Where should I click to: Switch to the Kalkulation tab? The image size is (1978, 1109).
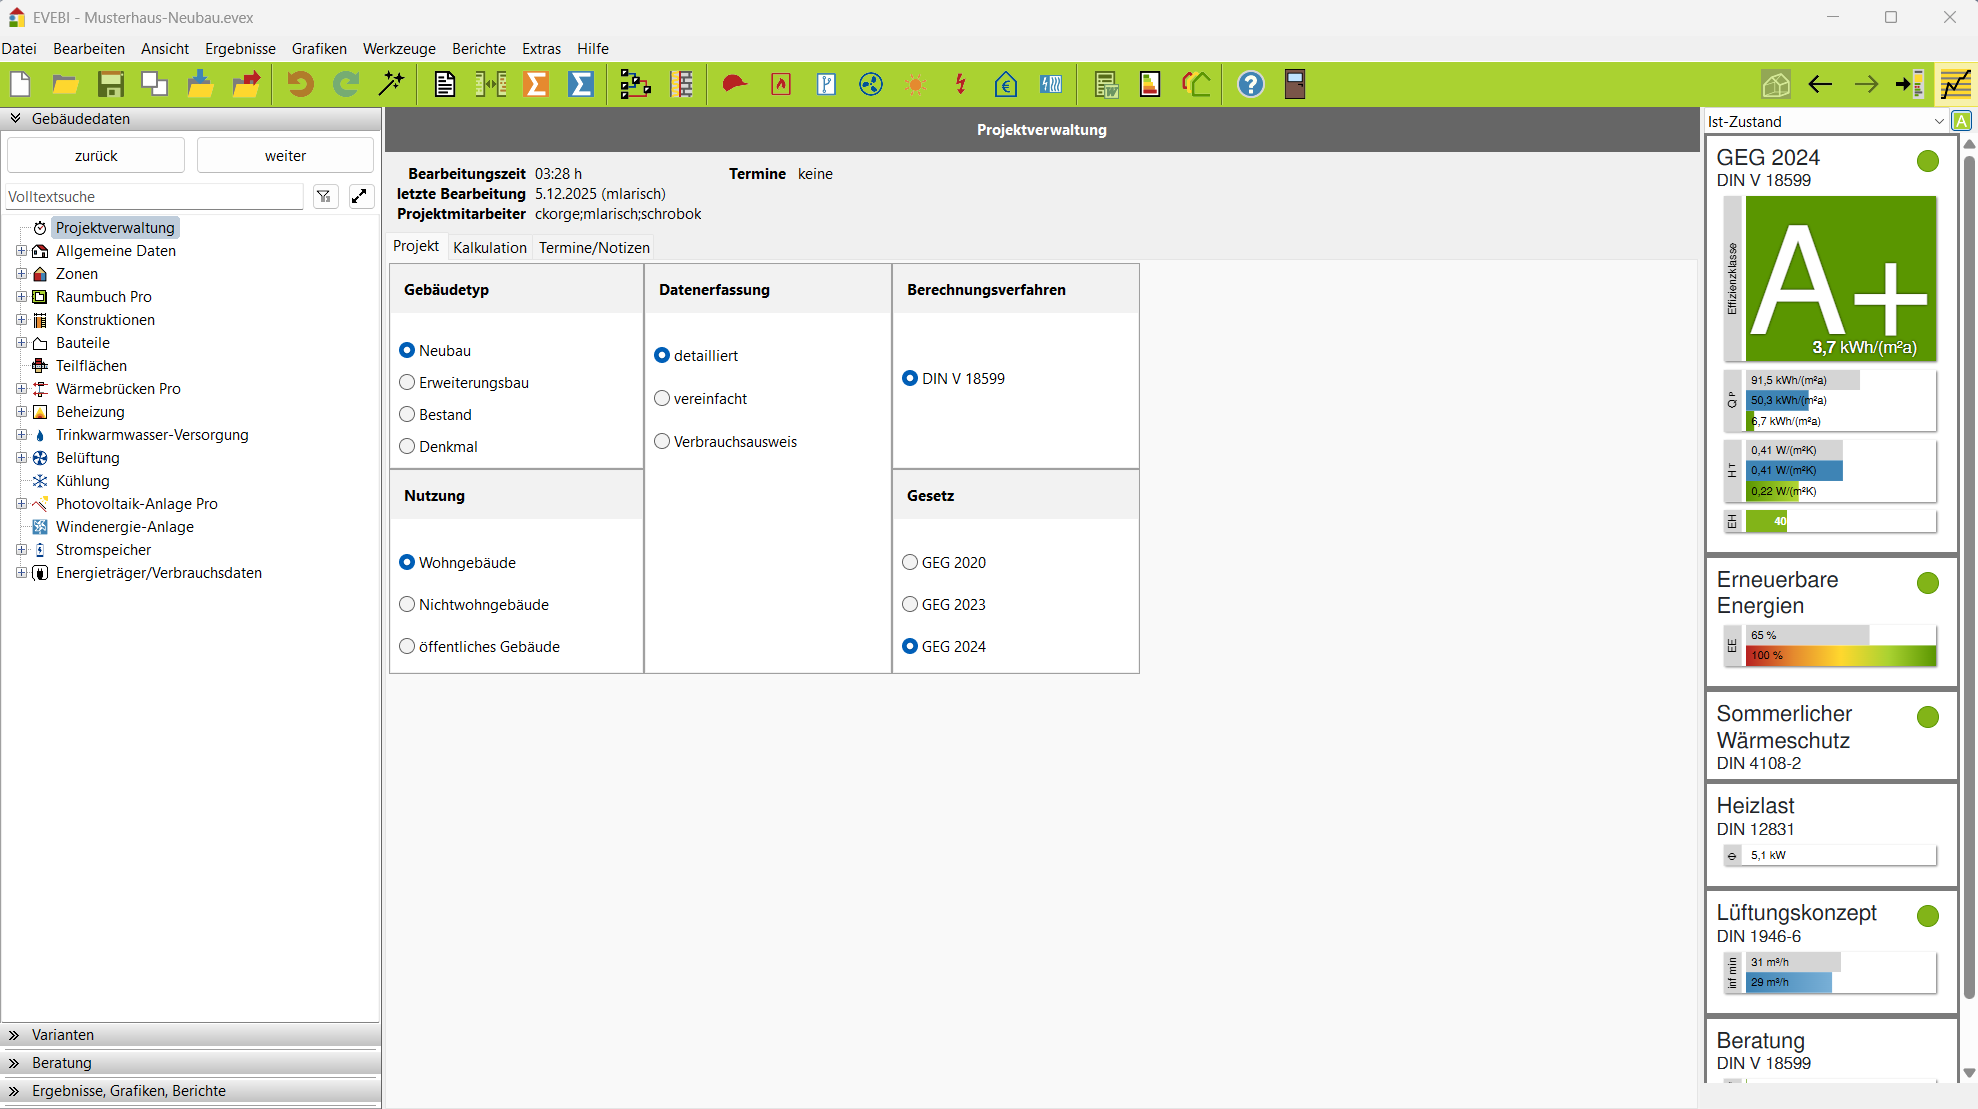tap(489, 248)
